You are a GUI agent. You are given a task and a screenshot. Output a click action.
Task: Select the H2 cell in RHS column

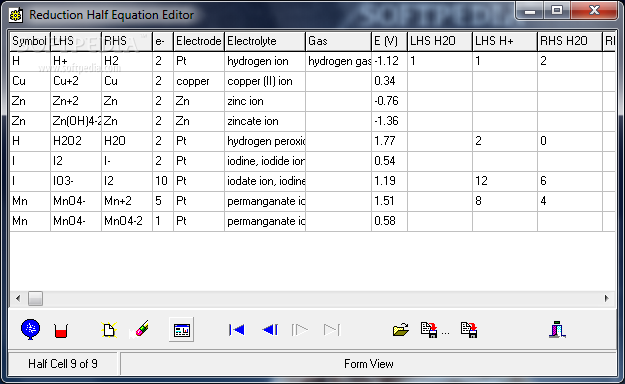coord(127,61)
